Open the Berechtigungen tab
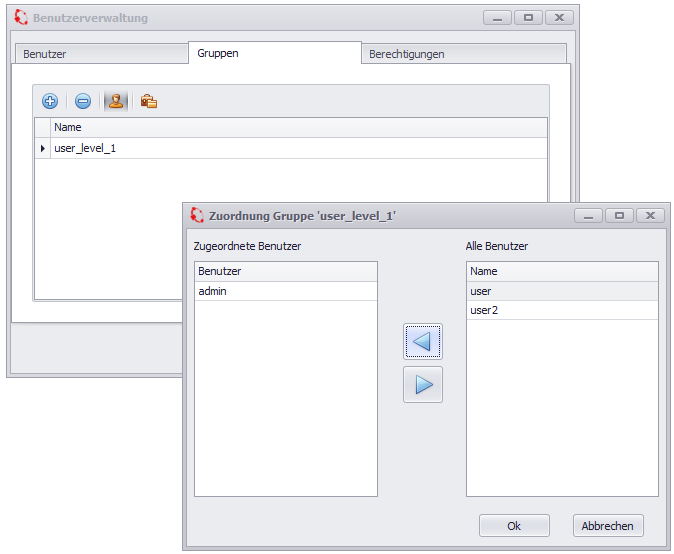The width and height of the screenshot is (674, 554). (463, 54)
